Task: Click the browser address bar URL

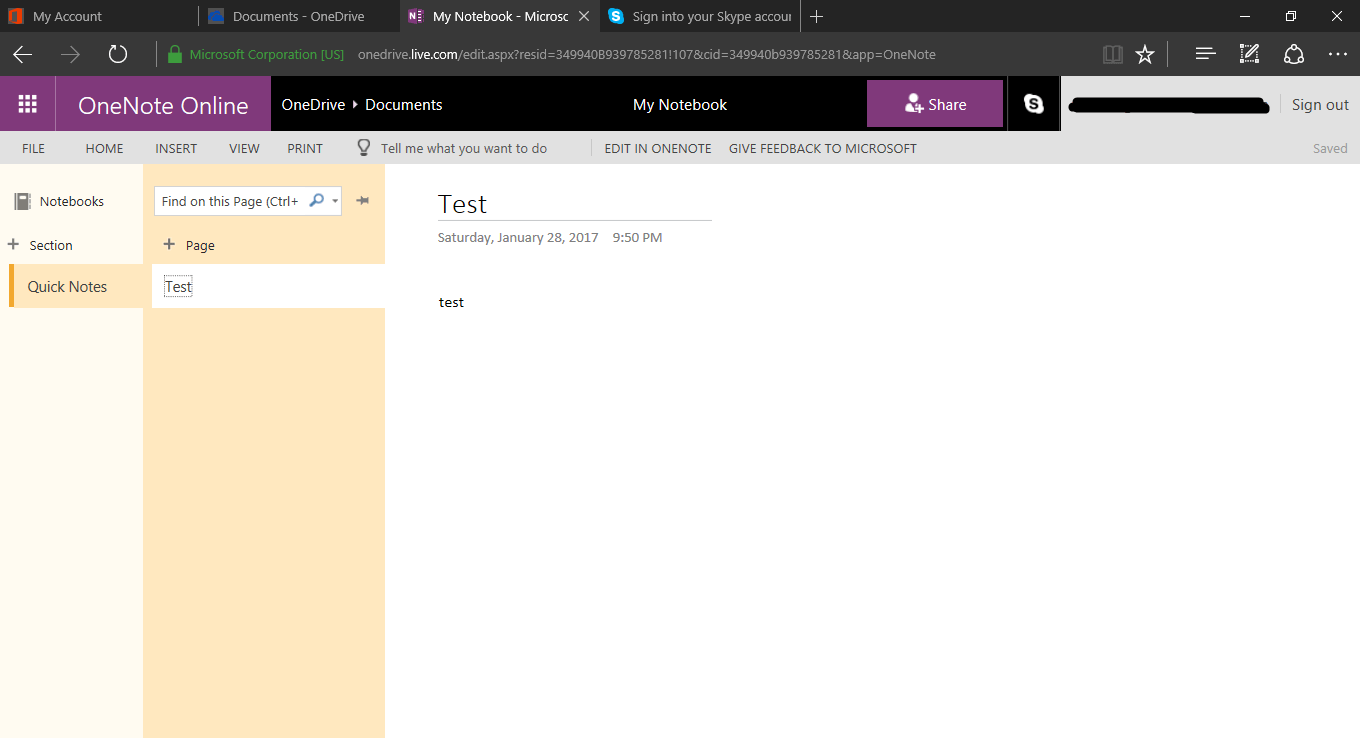Action: pyautogui.click(x=647, y=54)
